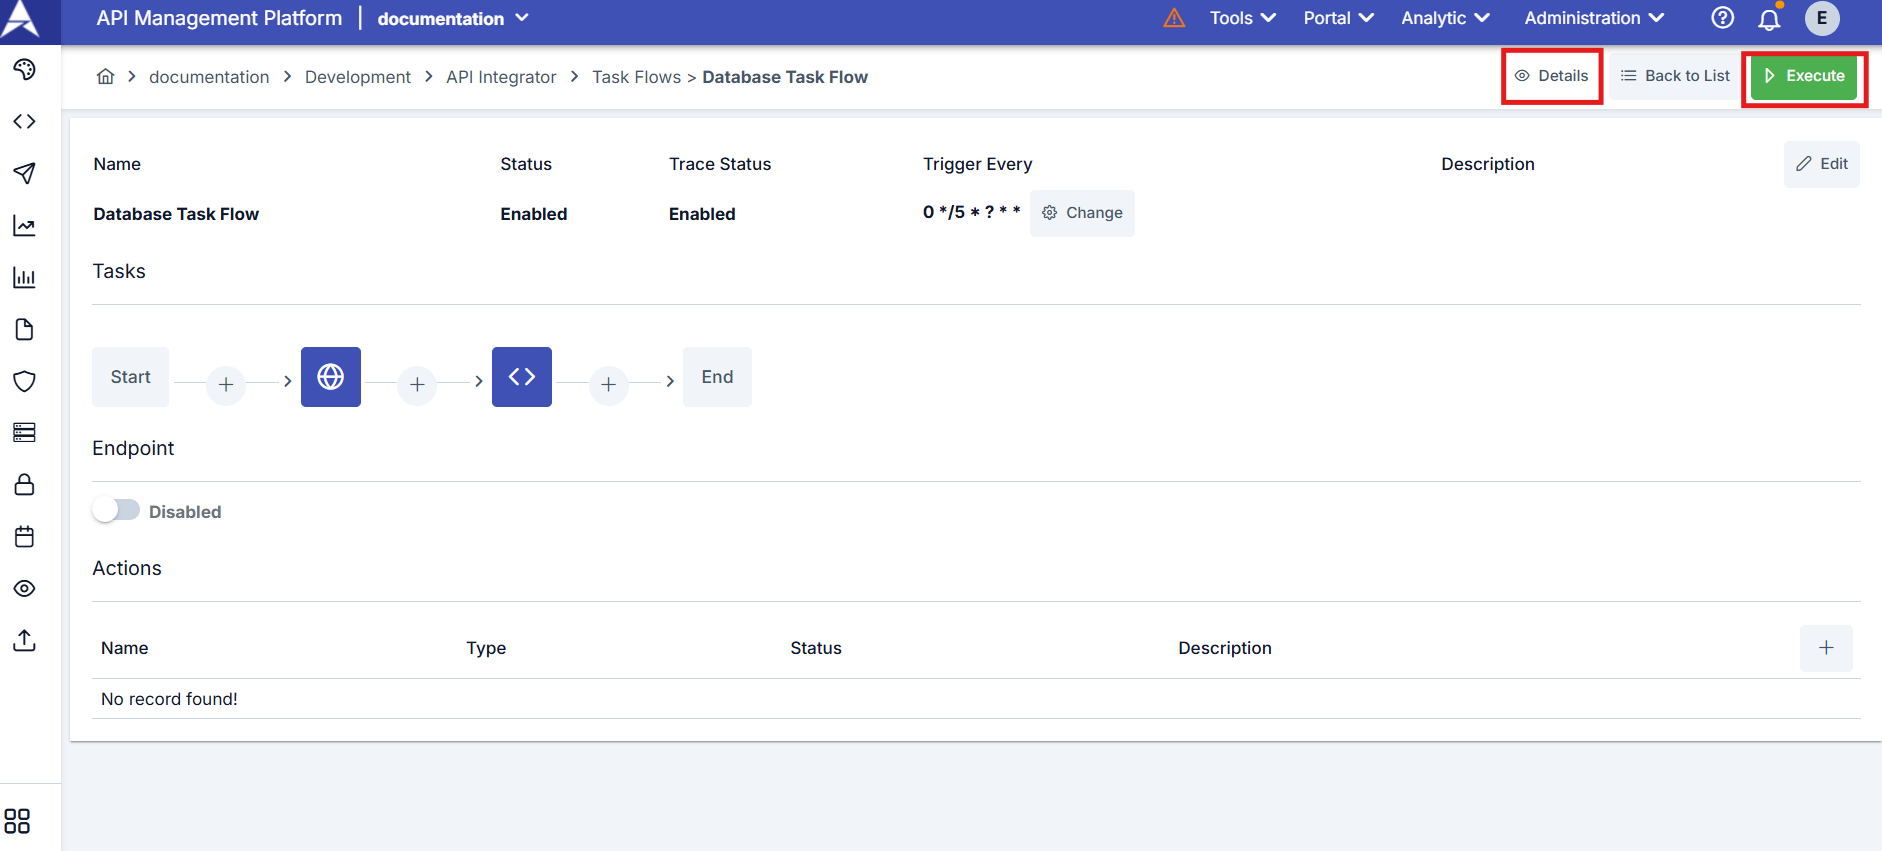Open the notifications bell
This screenshot has width=1882, height=851.
(1769, 19)
